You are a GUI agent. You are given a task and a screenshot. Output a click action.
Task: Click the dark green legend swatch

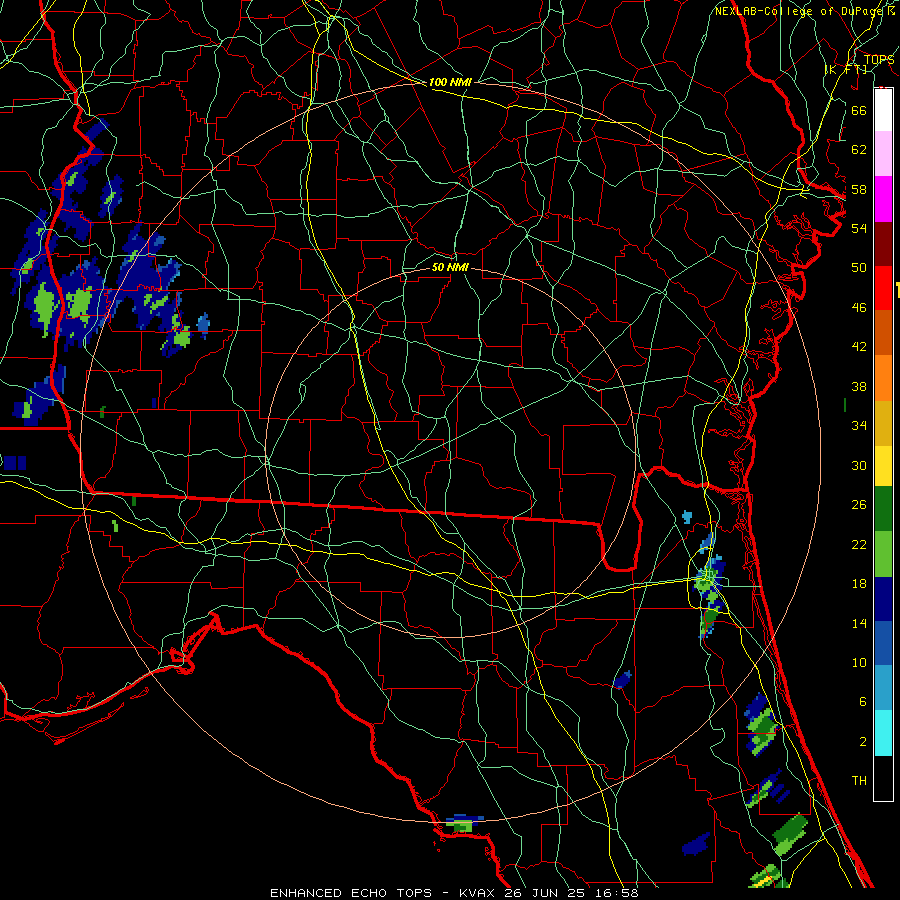click(883, 509)
